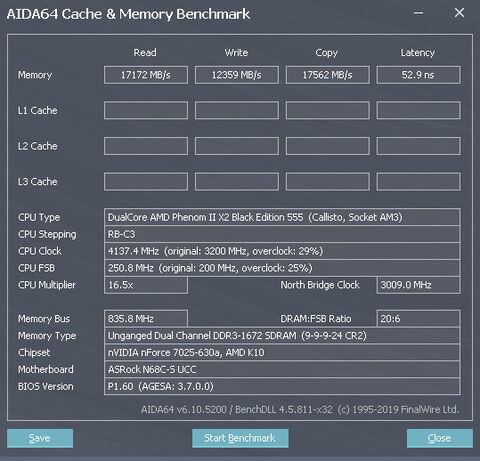
Task: Click the Close button at bottom
Action: (440, 438)
